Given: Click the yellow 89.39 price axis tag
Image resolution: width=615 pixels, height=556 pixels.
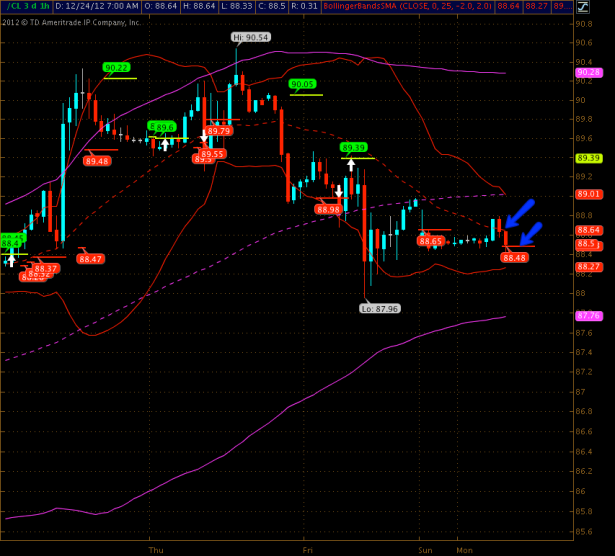Looking at the screenshot, I should point(588,158).
